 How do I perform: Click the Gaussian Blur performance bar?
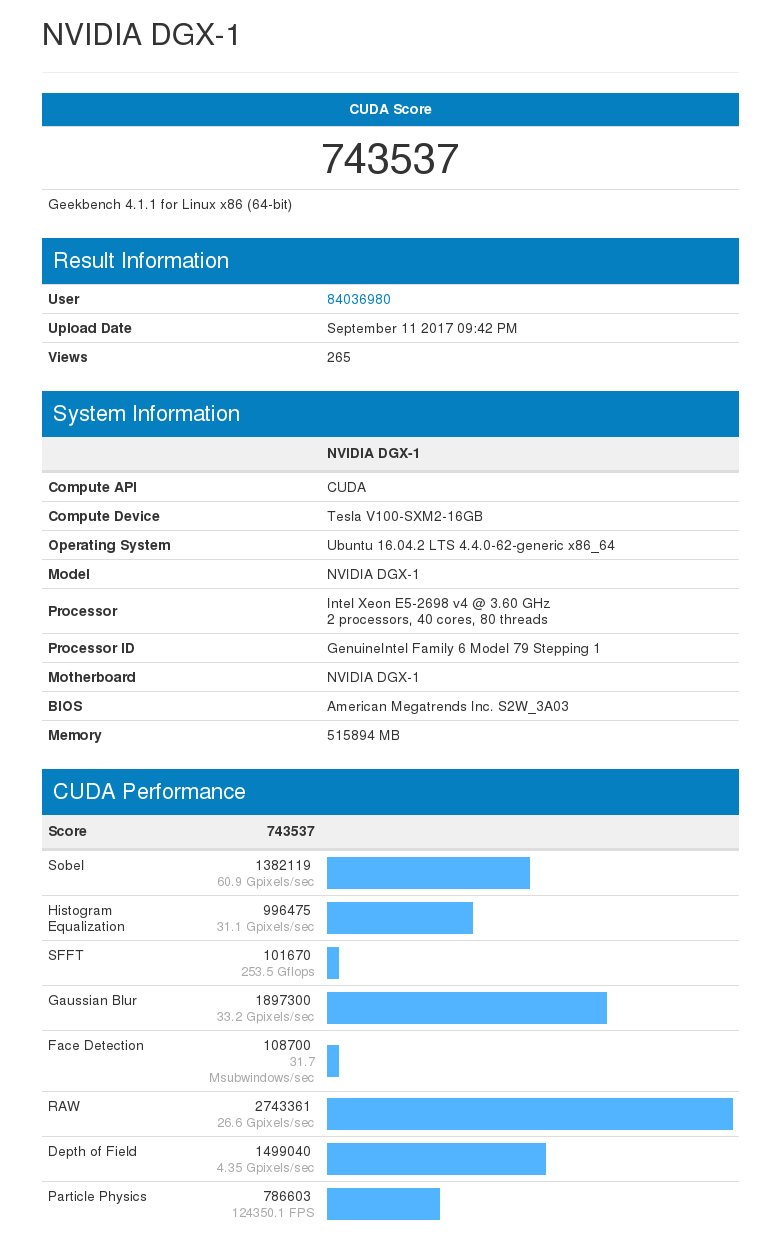pyautogui.click(x=467, y=1008)
